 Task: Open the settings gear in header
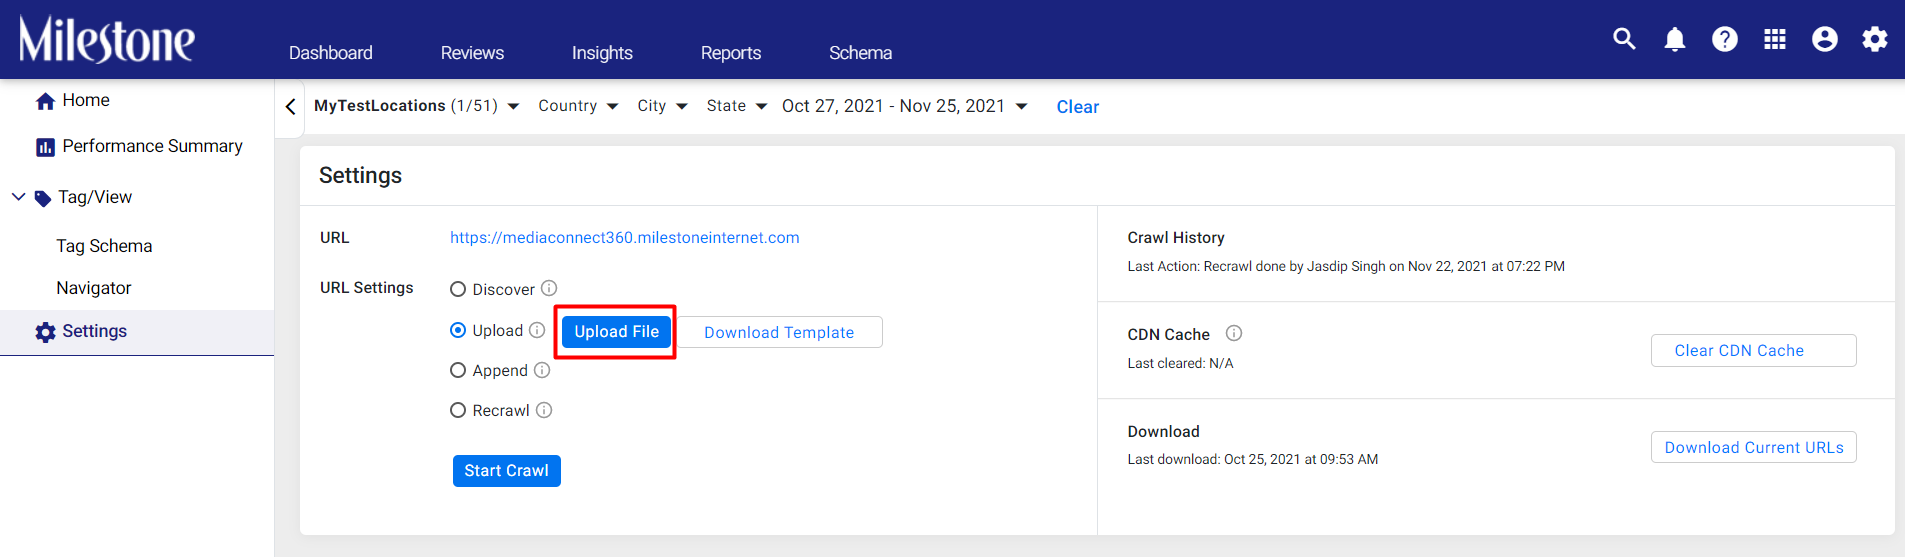coord(1875,39)
